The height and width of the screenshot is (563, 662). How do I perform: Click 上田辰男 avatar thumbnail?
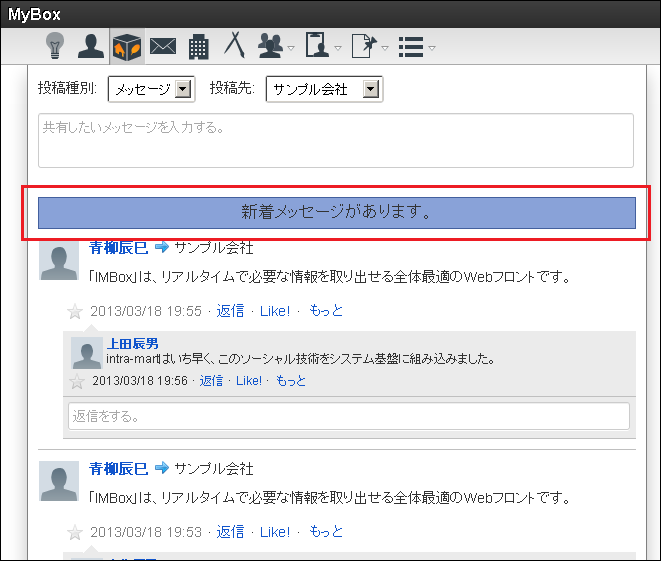87,353
